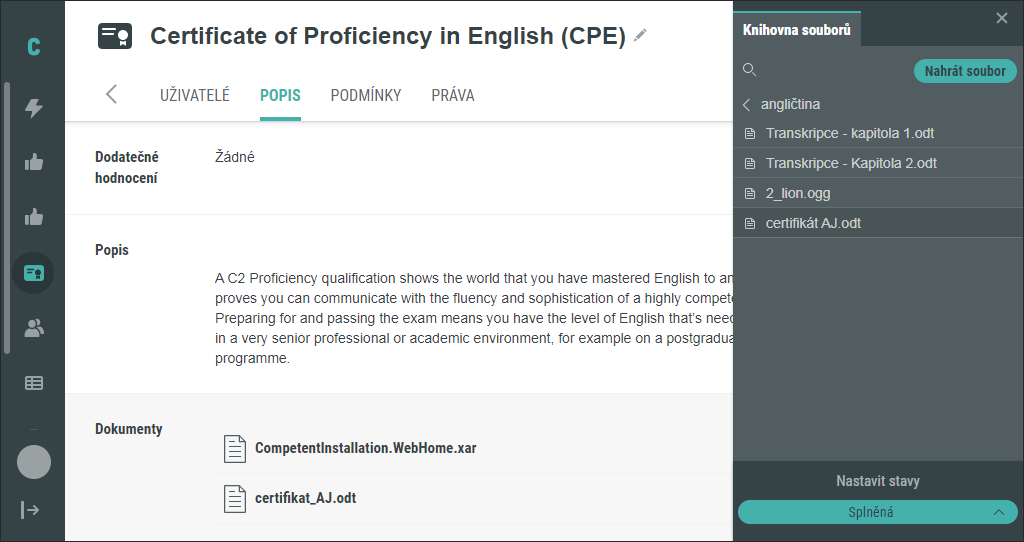Click the Nahrát soubor button
Image resolution: width=1024 pixels, height=542 pixels.
[x=965, y=71]
